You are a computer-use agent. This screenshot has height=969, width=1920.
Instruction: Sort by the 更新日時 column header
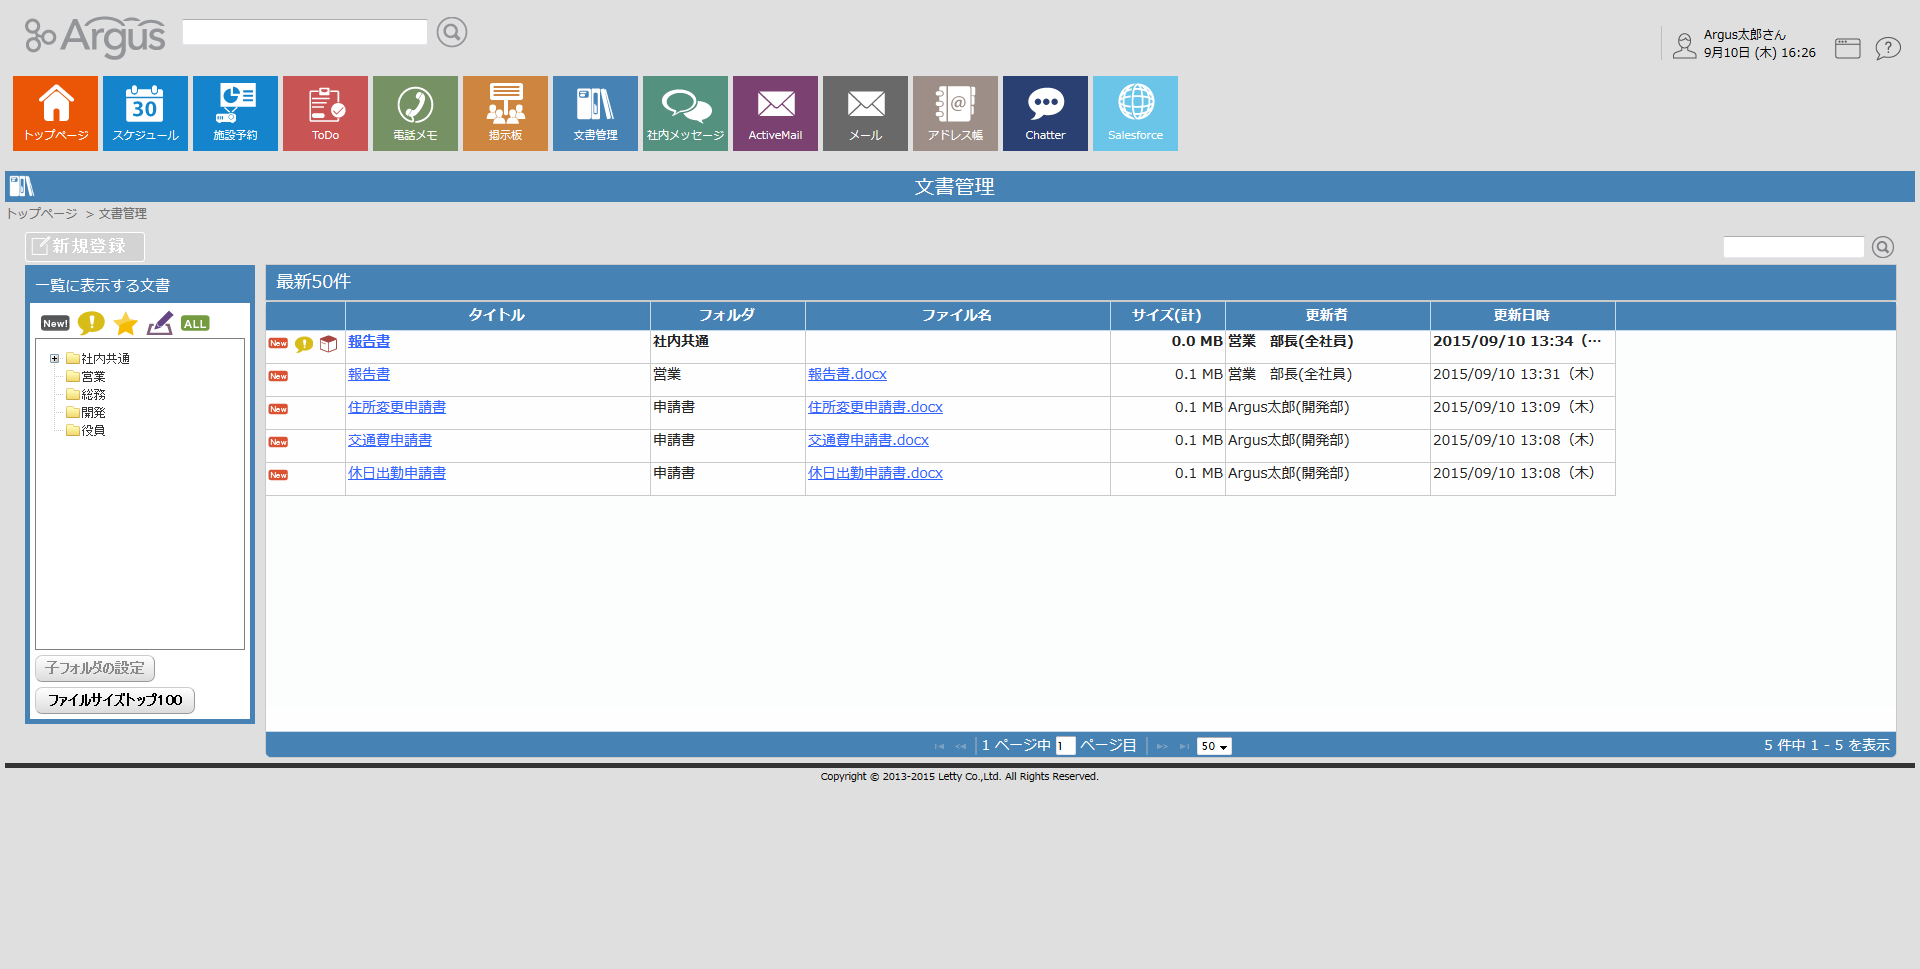[x=1522, y=315]
